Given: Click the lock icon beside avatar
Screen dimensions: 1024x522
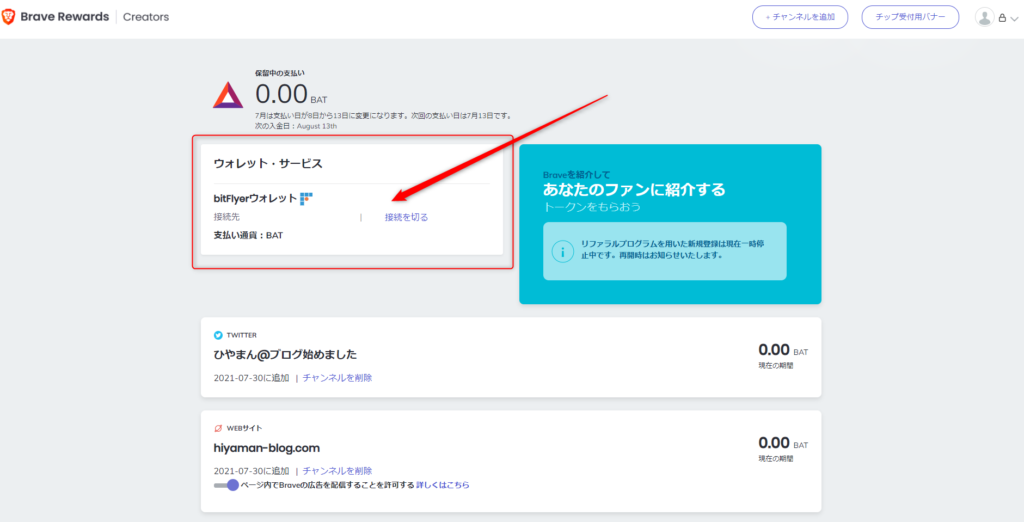Looking at the screenshot, I should tap(1001, 18).
